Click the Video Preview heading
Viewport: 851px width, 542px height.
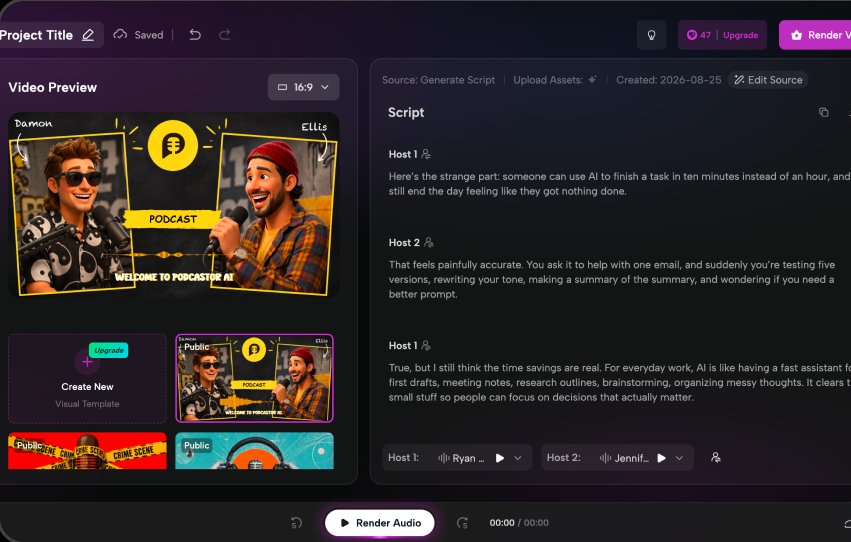[53, 87]
